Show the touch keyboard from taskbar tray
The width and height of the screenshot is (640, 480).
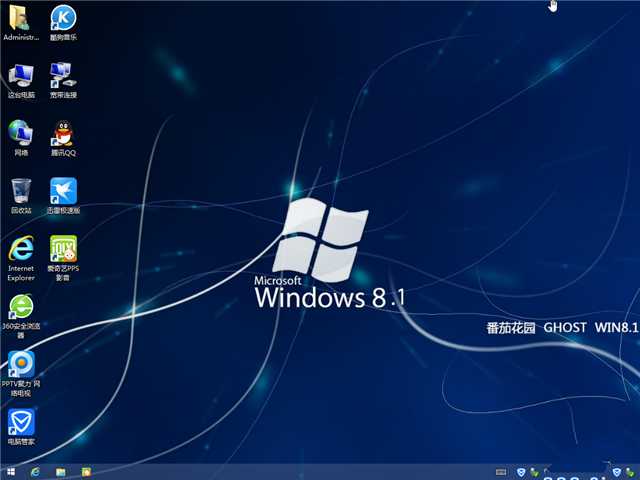coord(501,472)
